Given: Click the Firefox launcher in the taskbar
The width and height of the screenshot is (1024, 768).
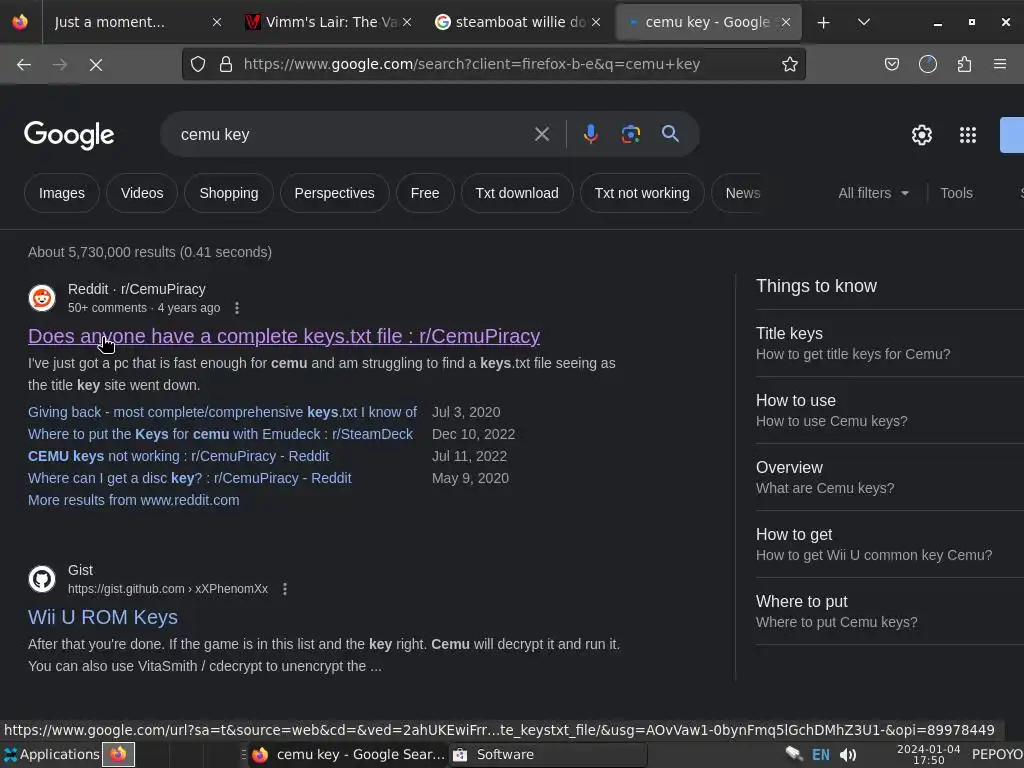Looking at the screenshot, I should 118,755.
